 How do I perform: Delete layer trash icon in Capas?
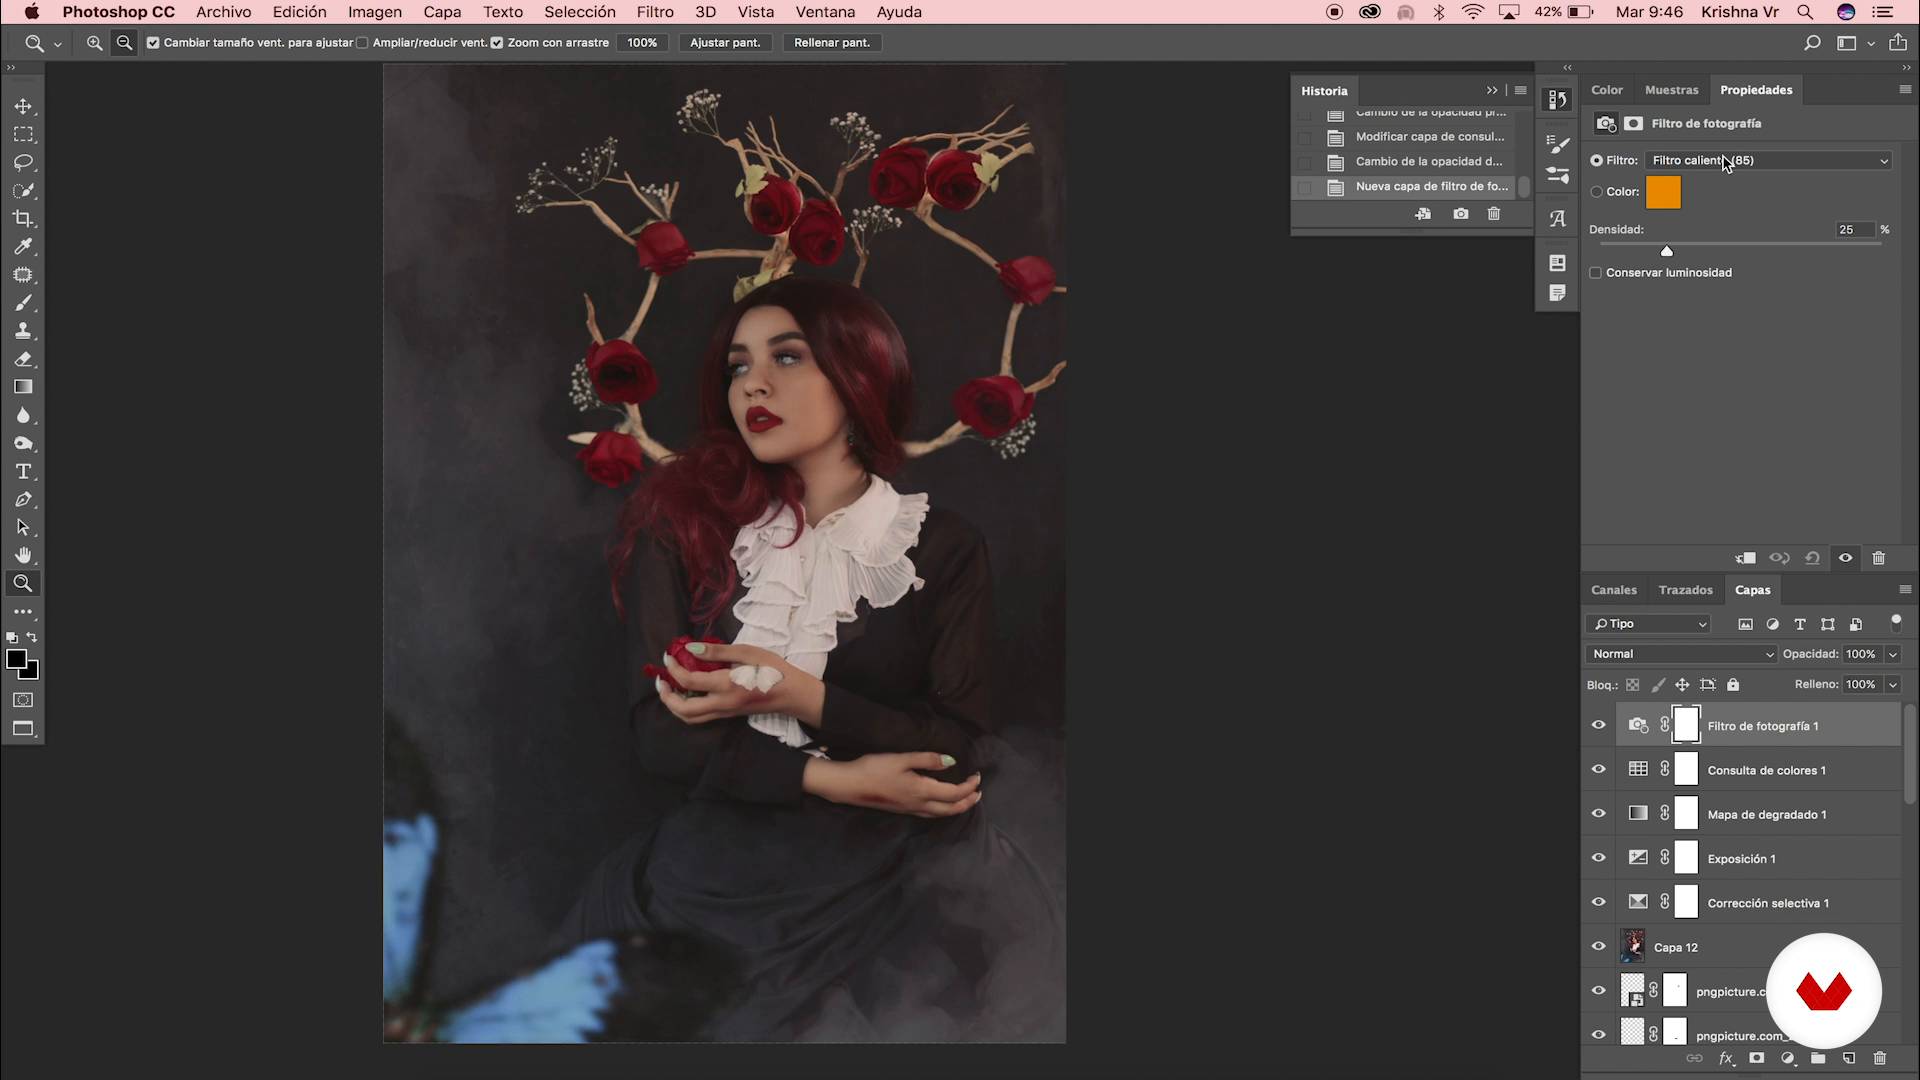(1880, 1058)
